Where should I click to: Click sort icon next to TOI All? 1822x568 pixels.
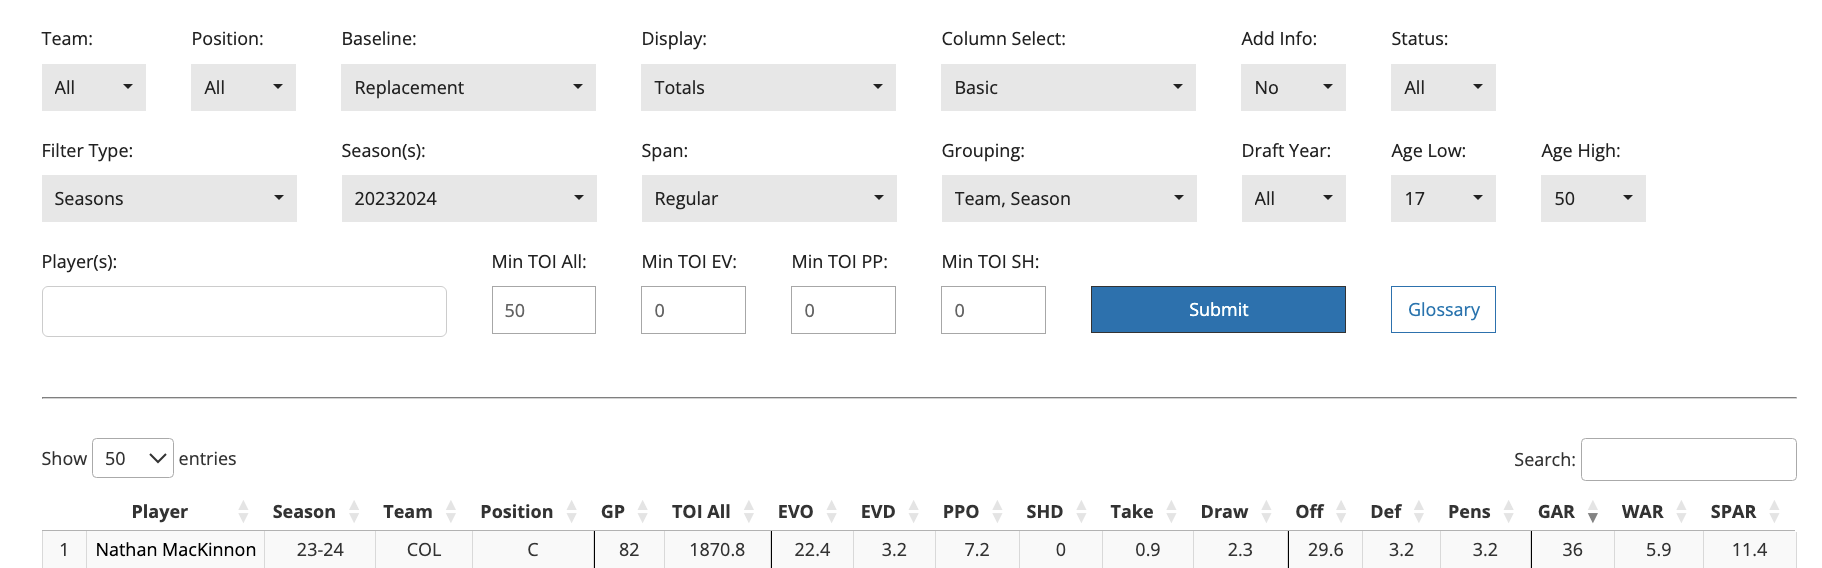[748, 512]
